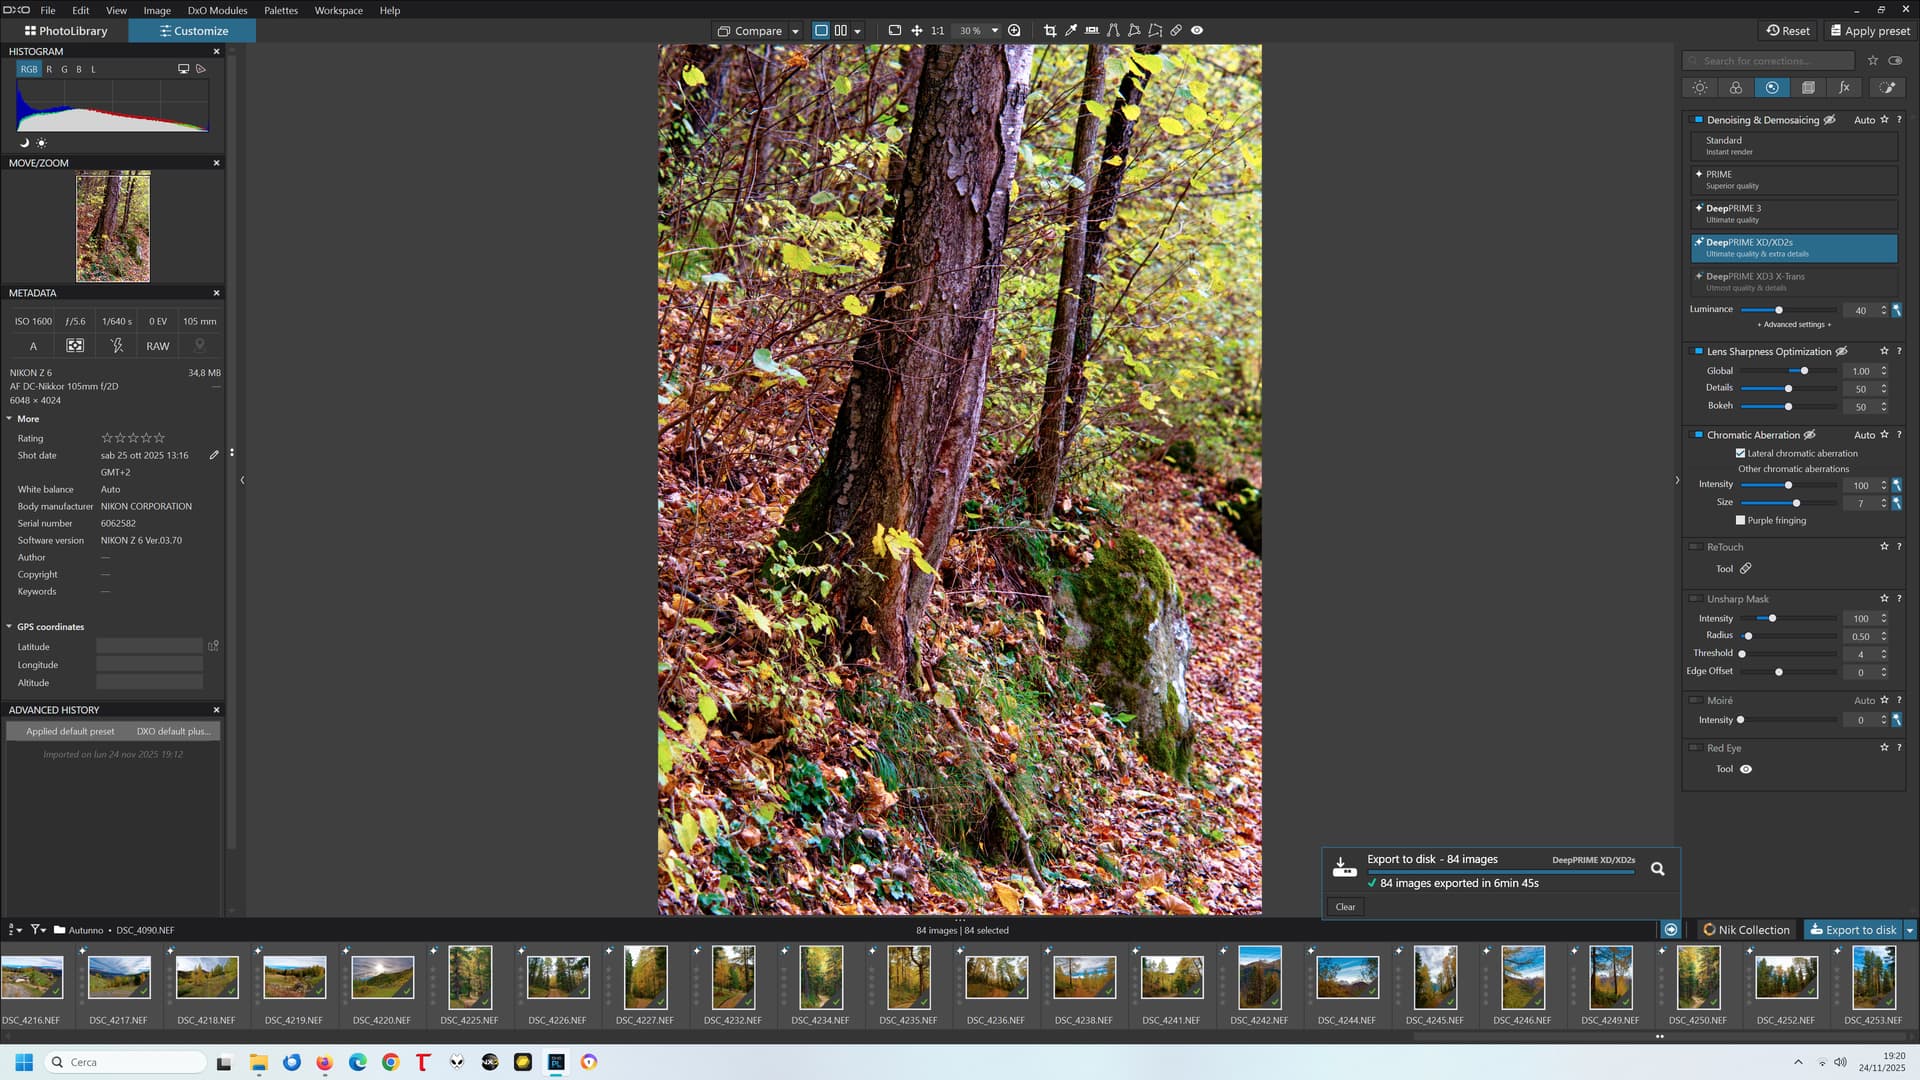Click the Clear button in export panel
The height and width of the screenshot is (1080, 1920).
1345,907
